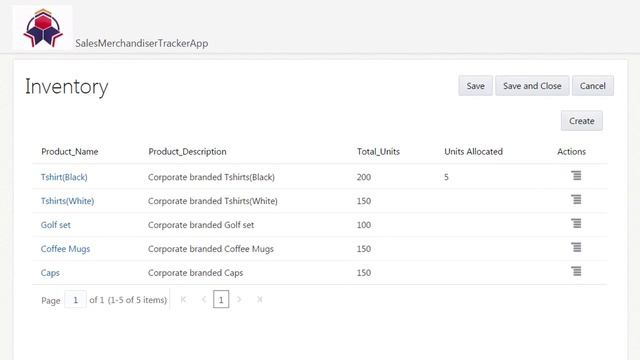
Task: Click Total_Units 150 in Caps row
Action: (x=364, y=273)
